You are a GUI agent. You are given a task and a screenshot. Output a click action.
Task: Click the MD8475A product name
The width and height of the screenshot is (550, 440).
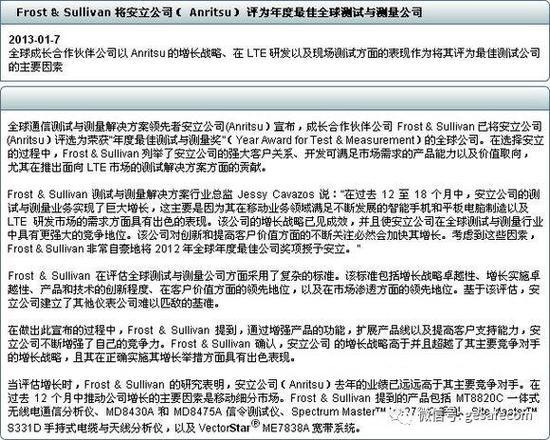click(x=197, y=412)
